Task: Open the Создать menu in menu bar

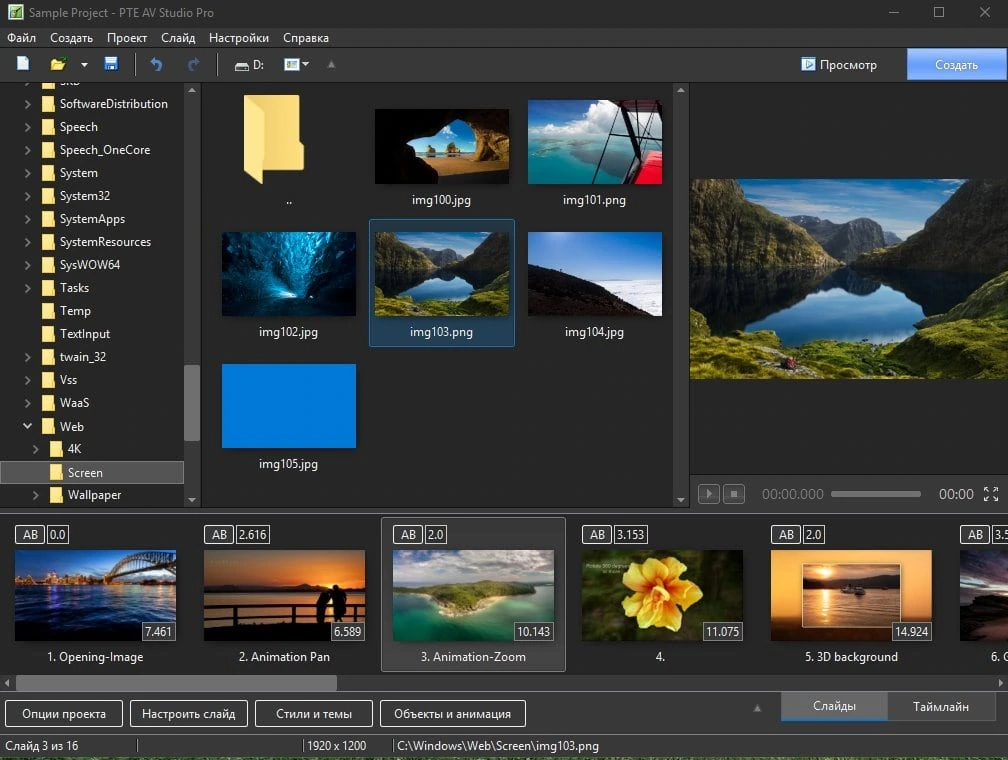Action: (71, 38)
